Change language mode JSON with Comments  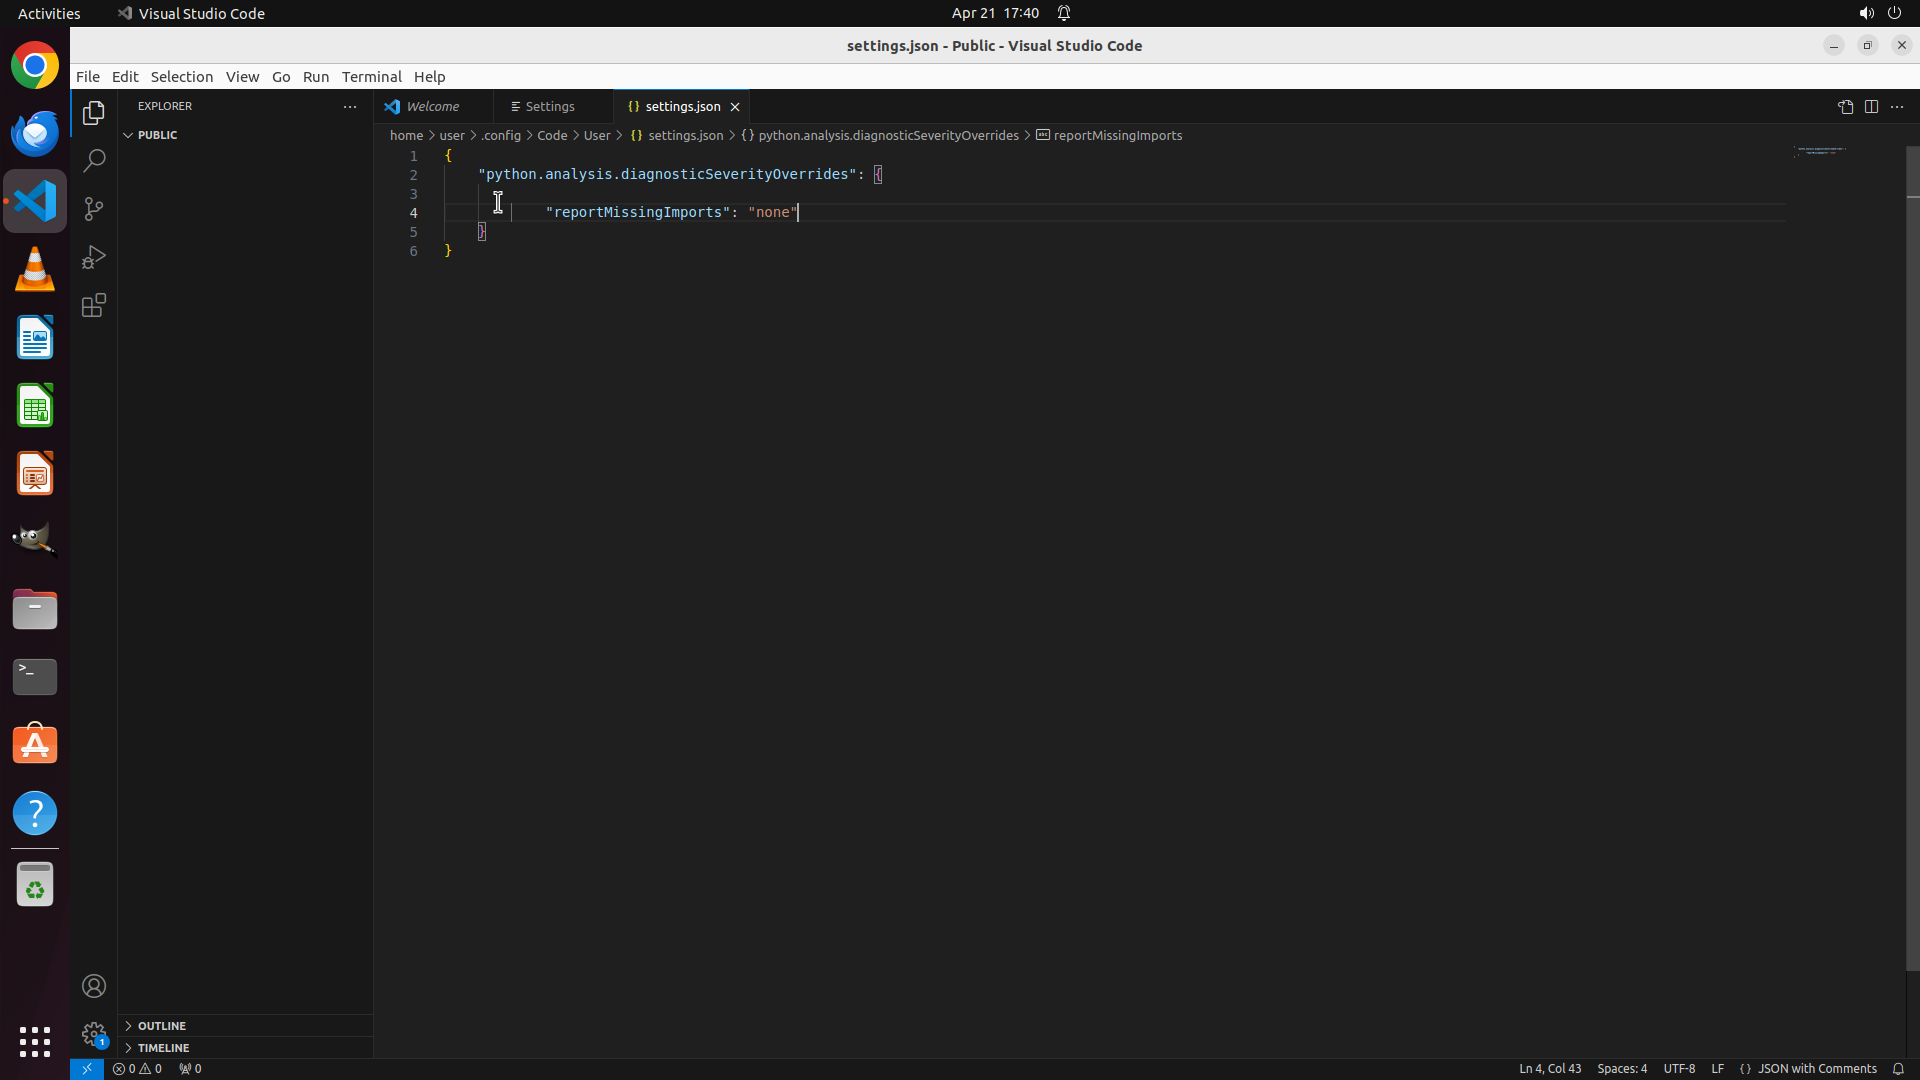1816,1068
